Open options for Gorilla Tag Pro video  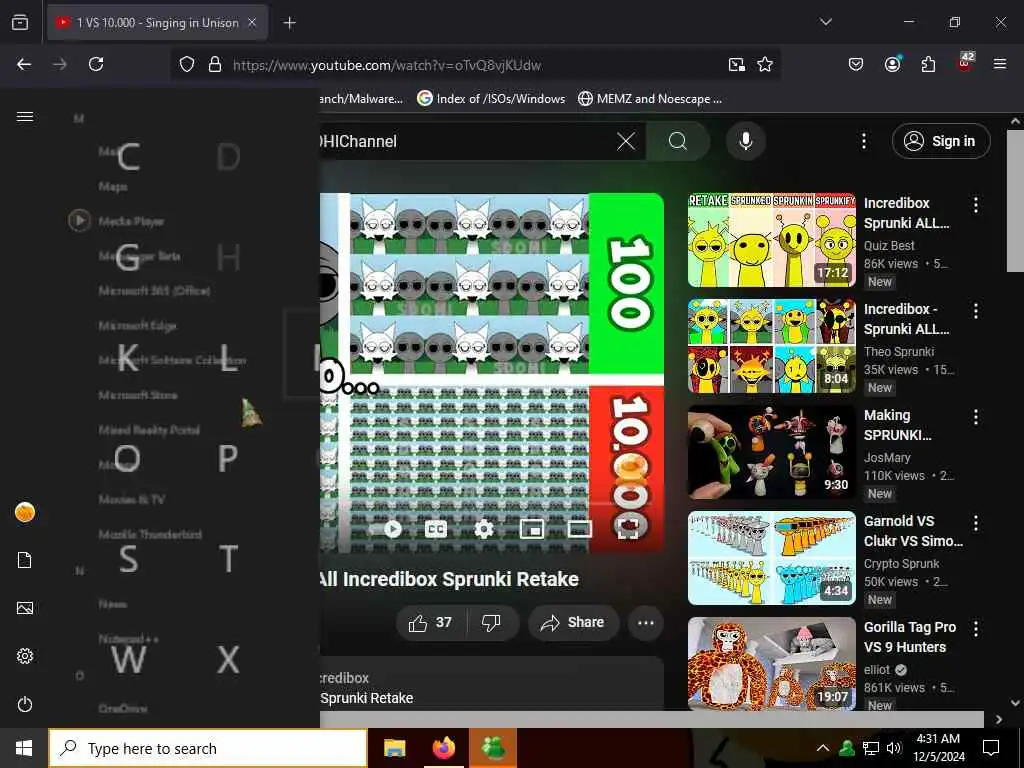pos(976,629)
